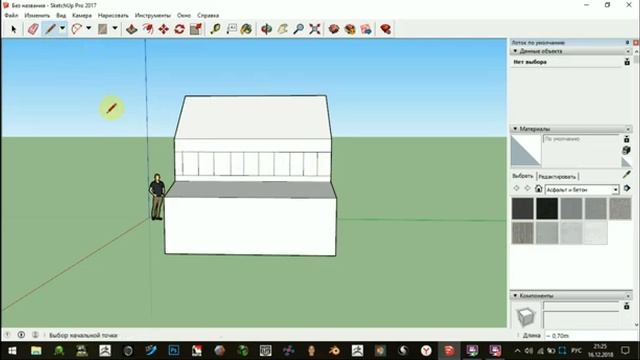Click the Длина measurements input field
The image size is (640, 360).
(590, 336)
